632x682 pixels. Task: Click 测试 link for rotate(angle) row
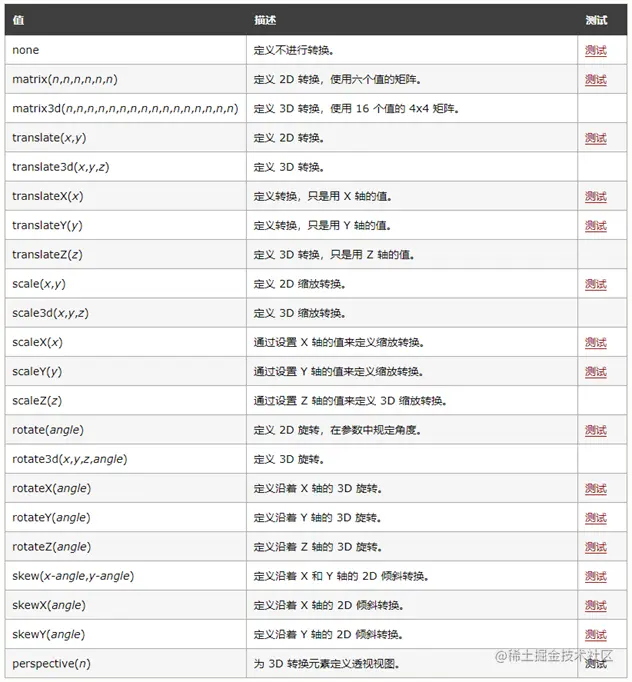click(x=596, y=430)
